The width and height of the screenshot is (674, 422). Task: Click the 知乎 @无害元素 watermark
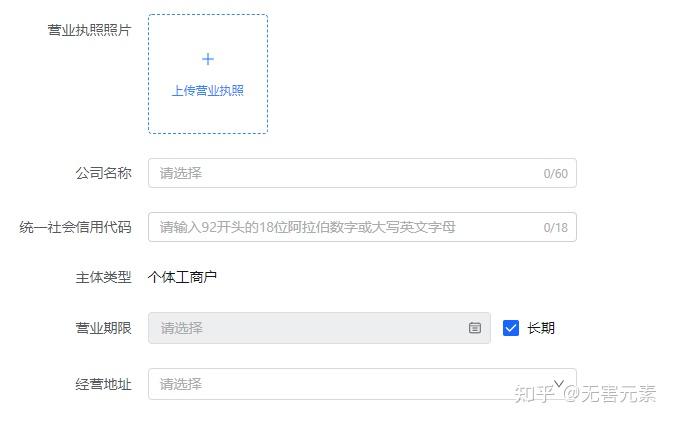pos(585,393)
